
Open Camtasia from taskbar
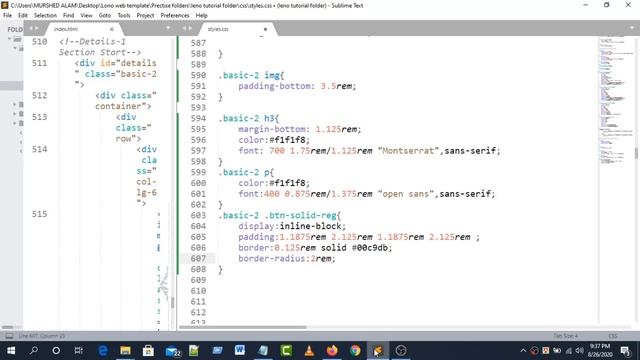click(x=286, y=351)
